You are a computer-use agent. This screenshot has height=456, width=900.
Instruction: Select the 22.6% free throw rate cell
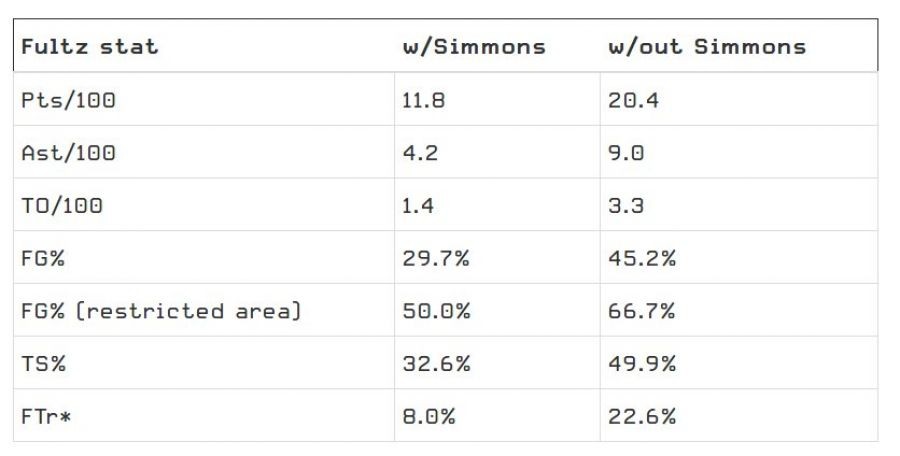(642, 416)
